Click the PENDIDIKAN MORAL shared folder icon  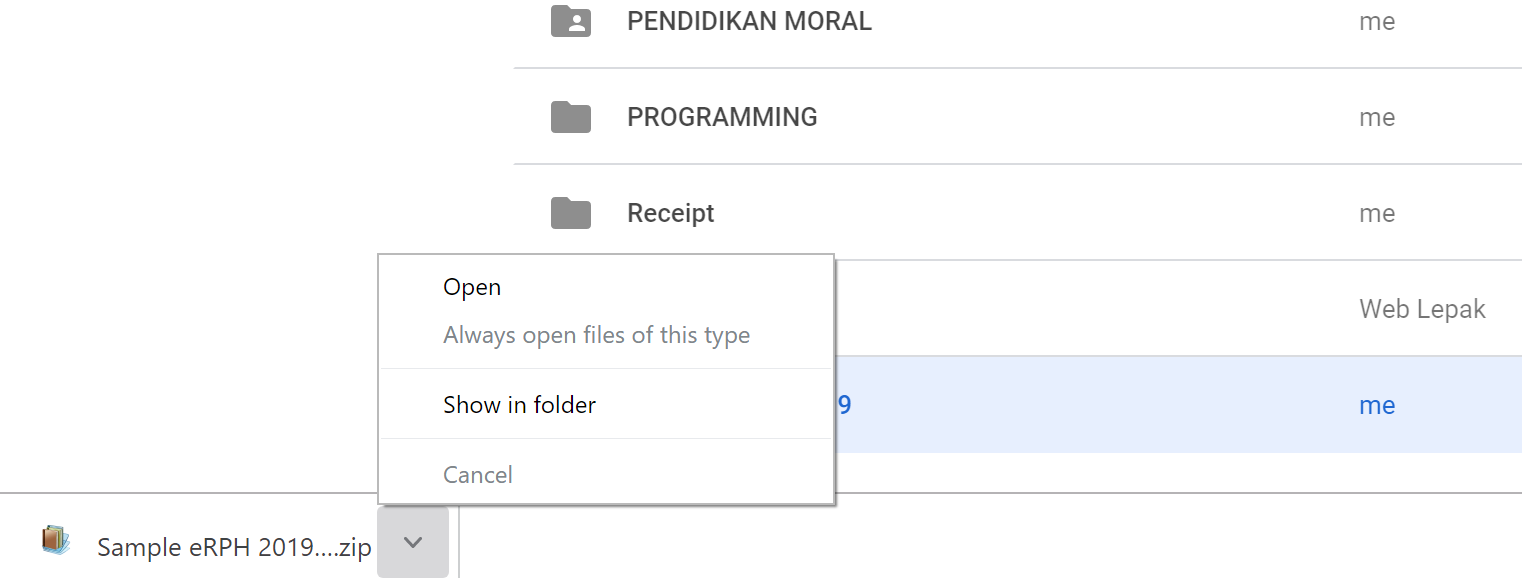pyautogui.click(x=570, y=21)
